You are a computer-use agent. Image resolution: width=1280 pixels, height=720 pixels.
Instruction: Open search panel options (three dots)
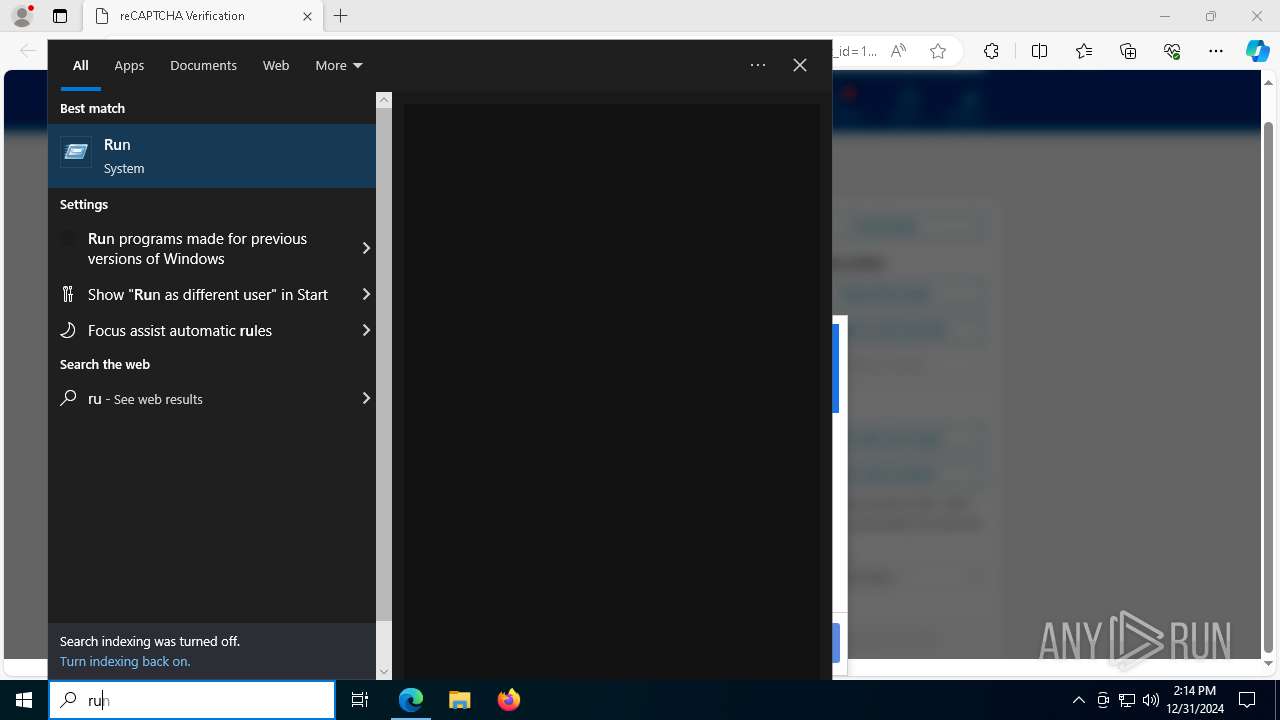(x=758, y=65)
